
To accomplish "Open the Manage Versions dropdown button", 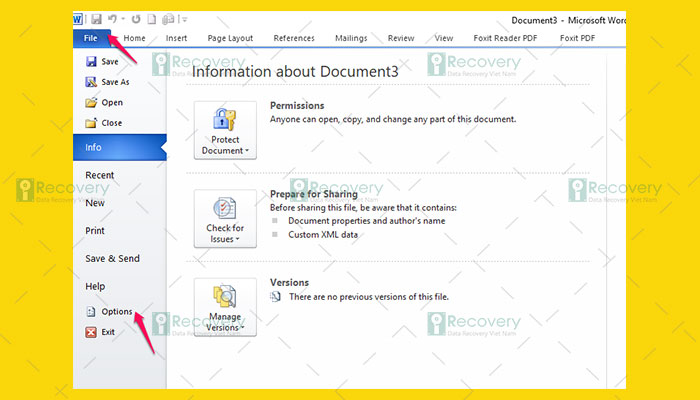I will [x=225, y=307].
